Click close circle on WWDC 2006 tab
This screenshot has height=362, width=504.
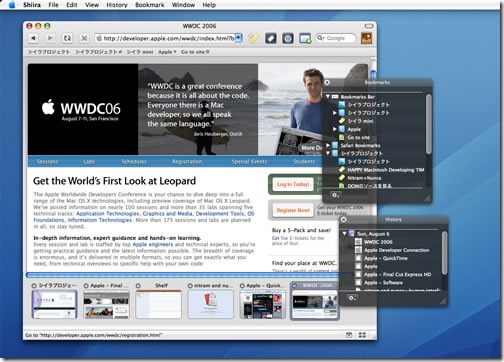pos(294,286)
